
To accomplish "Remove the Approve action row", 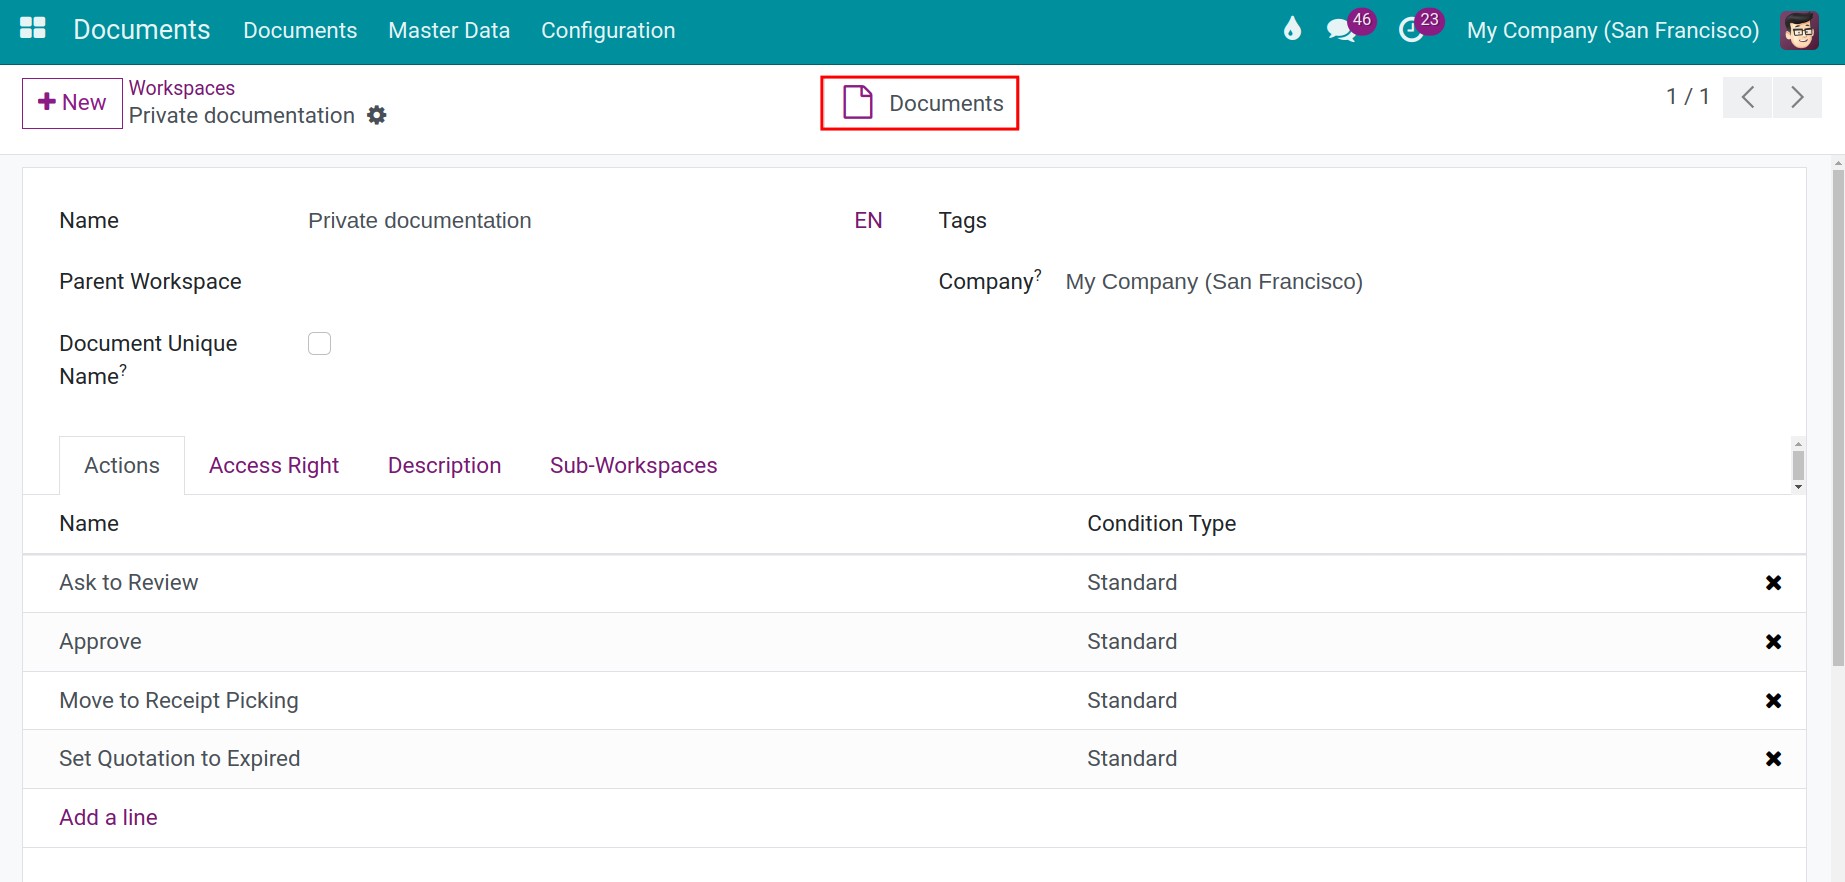I will [1773, 642].
